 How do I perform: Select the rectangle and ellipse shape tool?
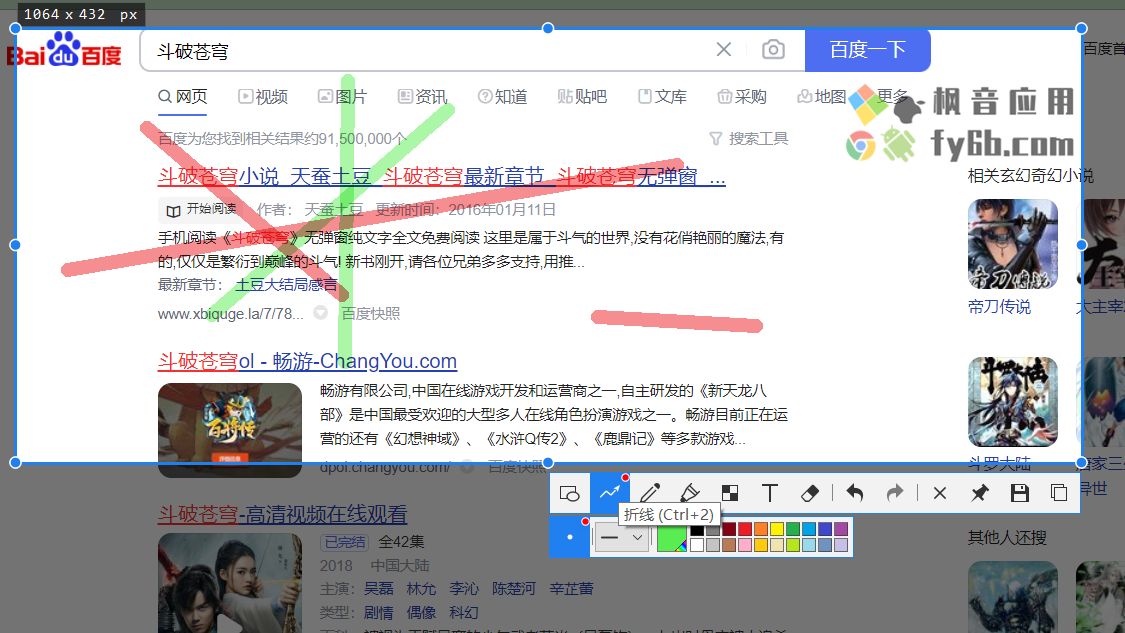(570, 493)
